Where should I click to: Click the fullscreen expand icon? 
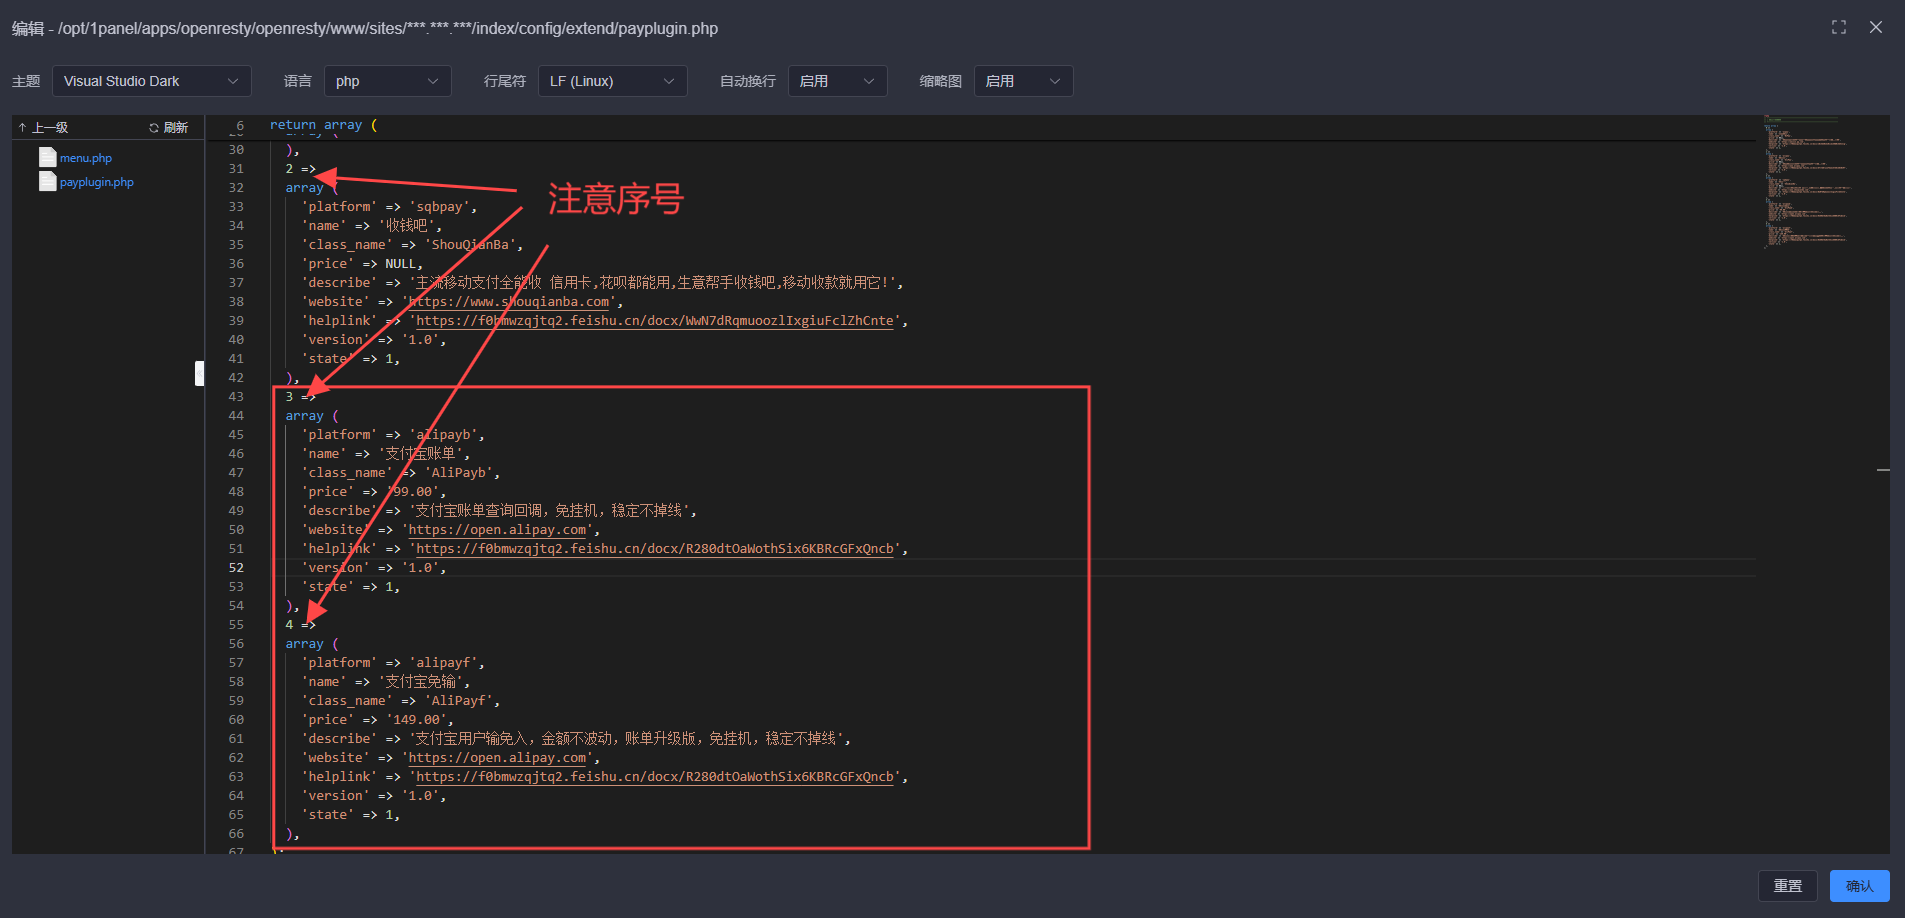click(x=1838, y=28)
